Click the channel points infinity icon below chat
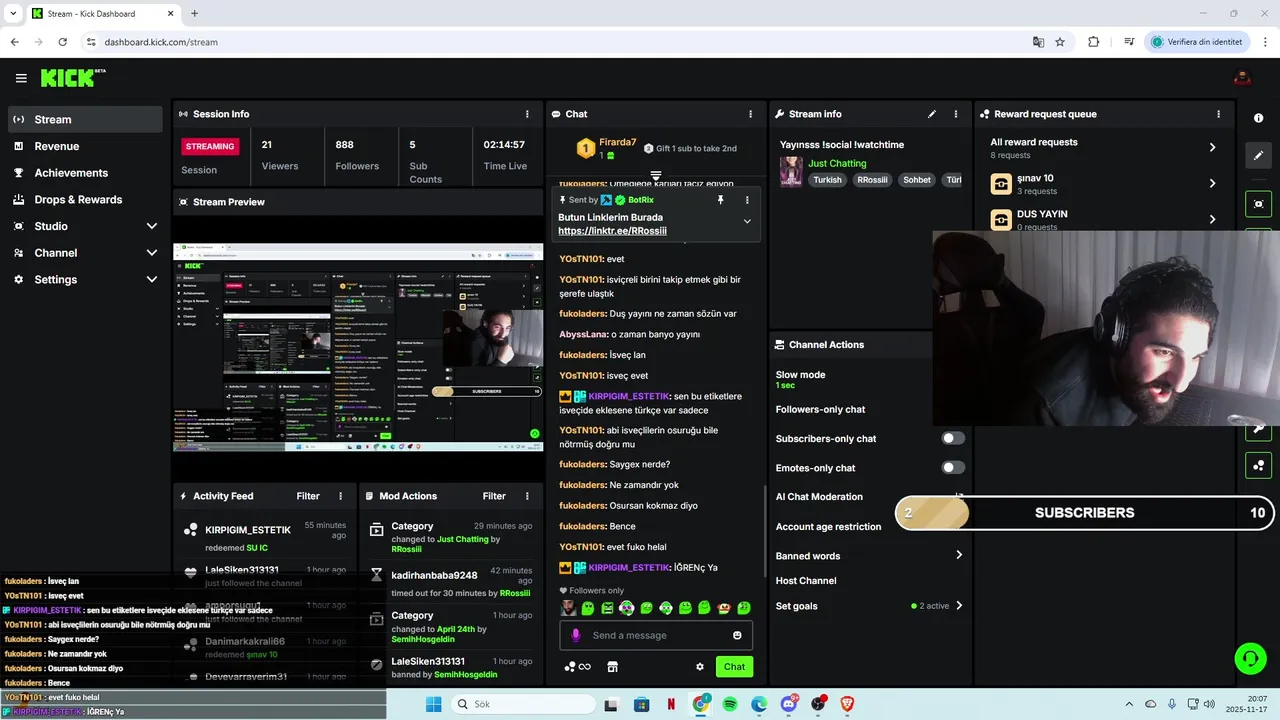The width and height of the screenshot is (1280, 720). (578, 667)
